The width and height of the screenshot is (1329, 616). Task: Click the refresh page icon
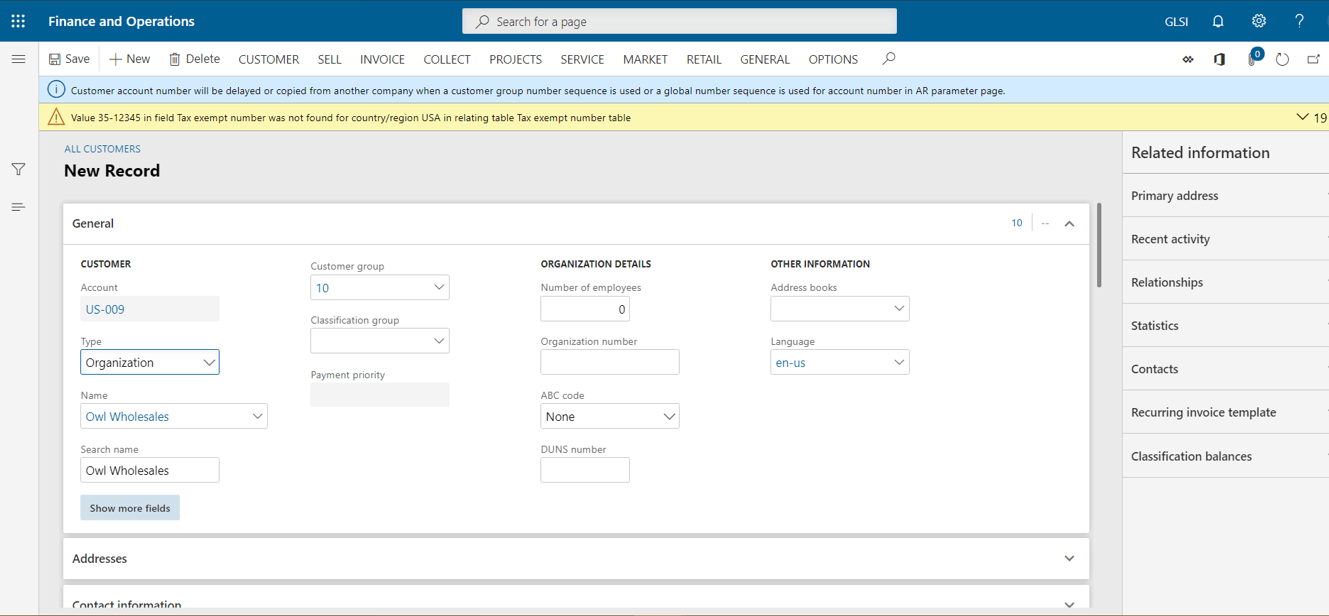tap(1282, 60)
